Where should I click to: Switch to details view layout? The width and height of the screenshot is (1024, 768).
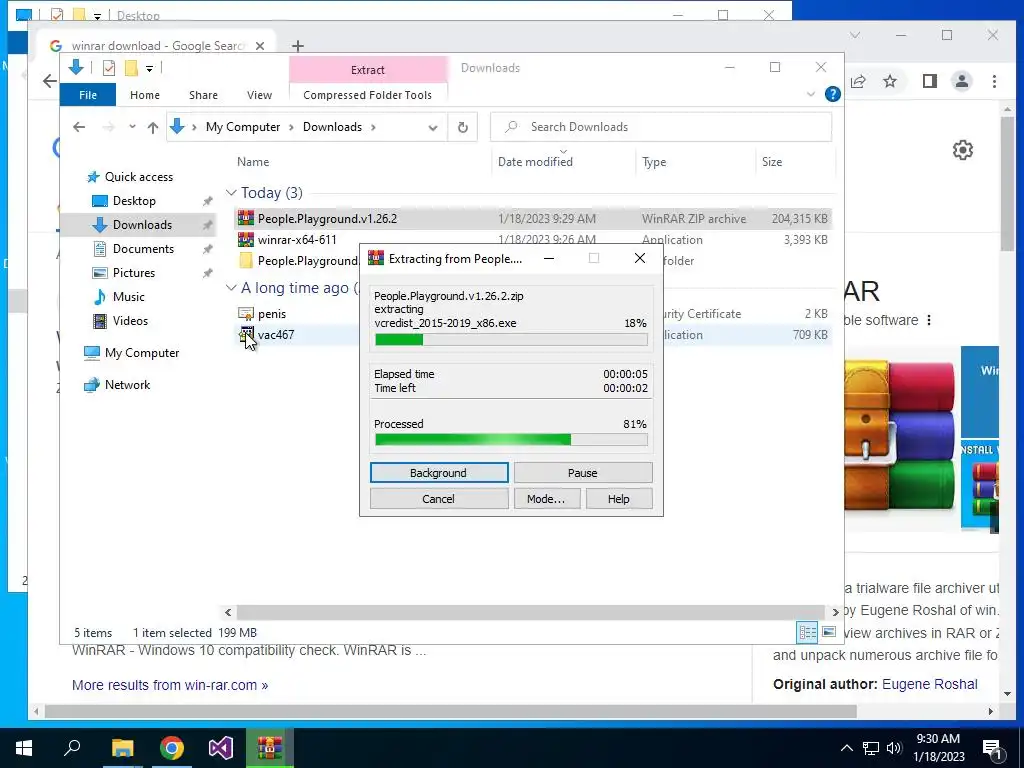click(807, 632)
